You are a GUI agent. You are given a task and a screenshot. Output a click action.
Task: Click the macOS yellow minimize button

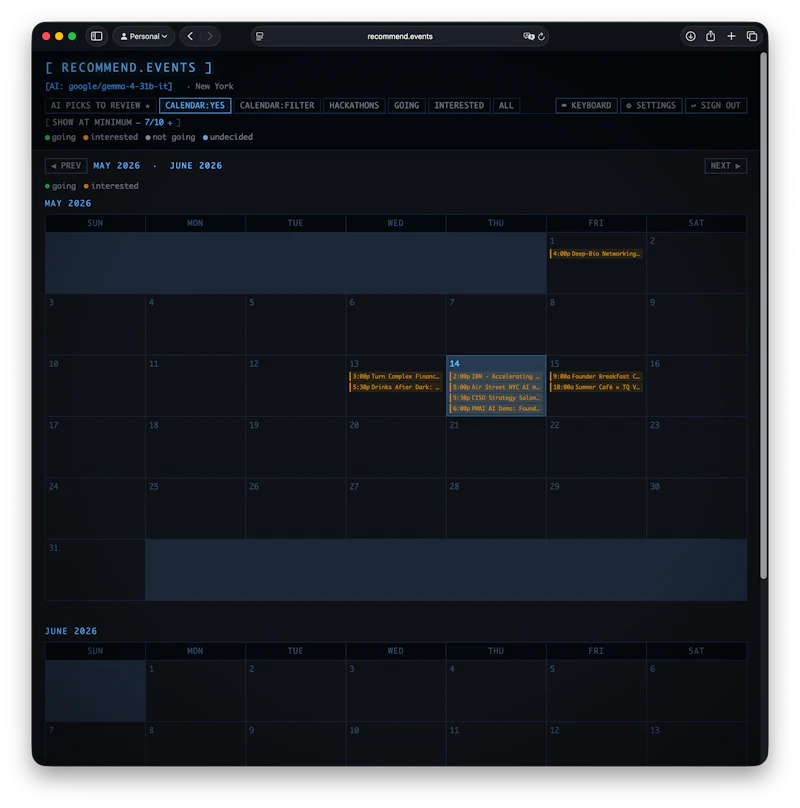coord(59,36)
